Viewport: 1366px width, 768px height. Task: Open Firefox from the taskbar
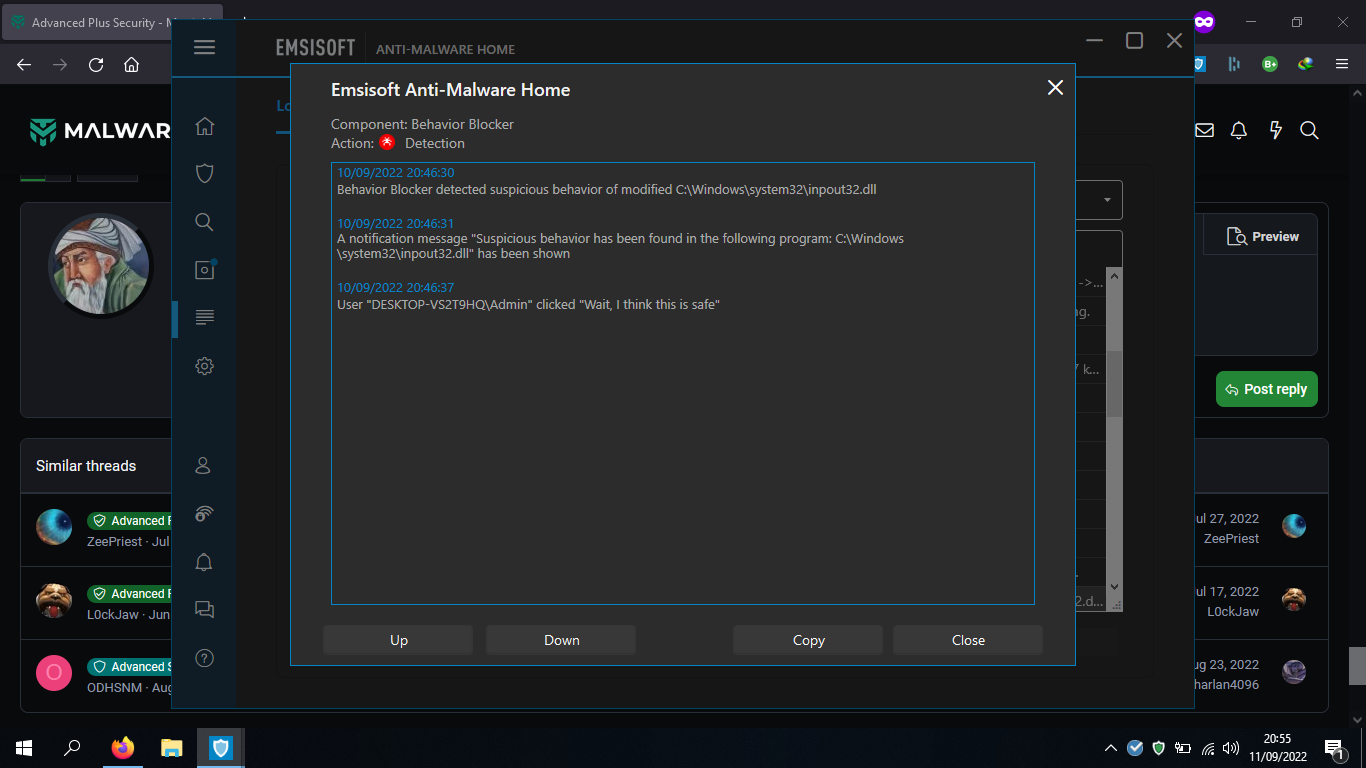point(122,747)
